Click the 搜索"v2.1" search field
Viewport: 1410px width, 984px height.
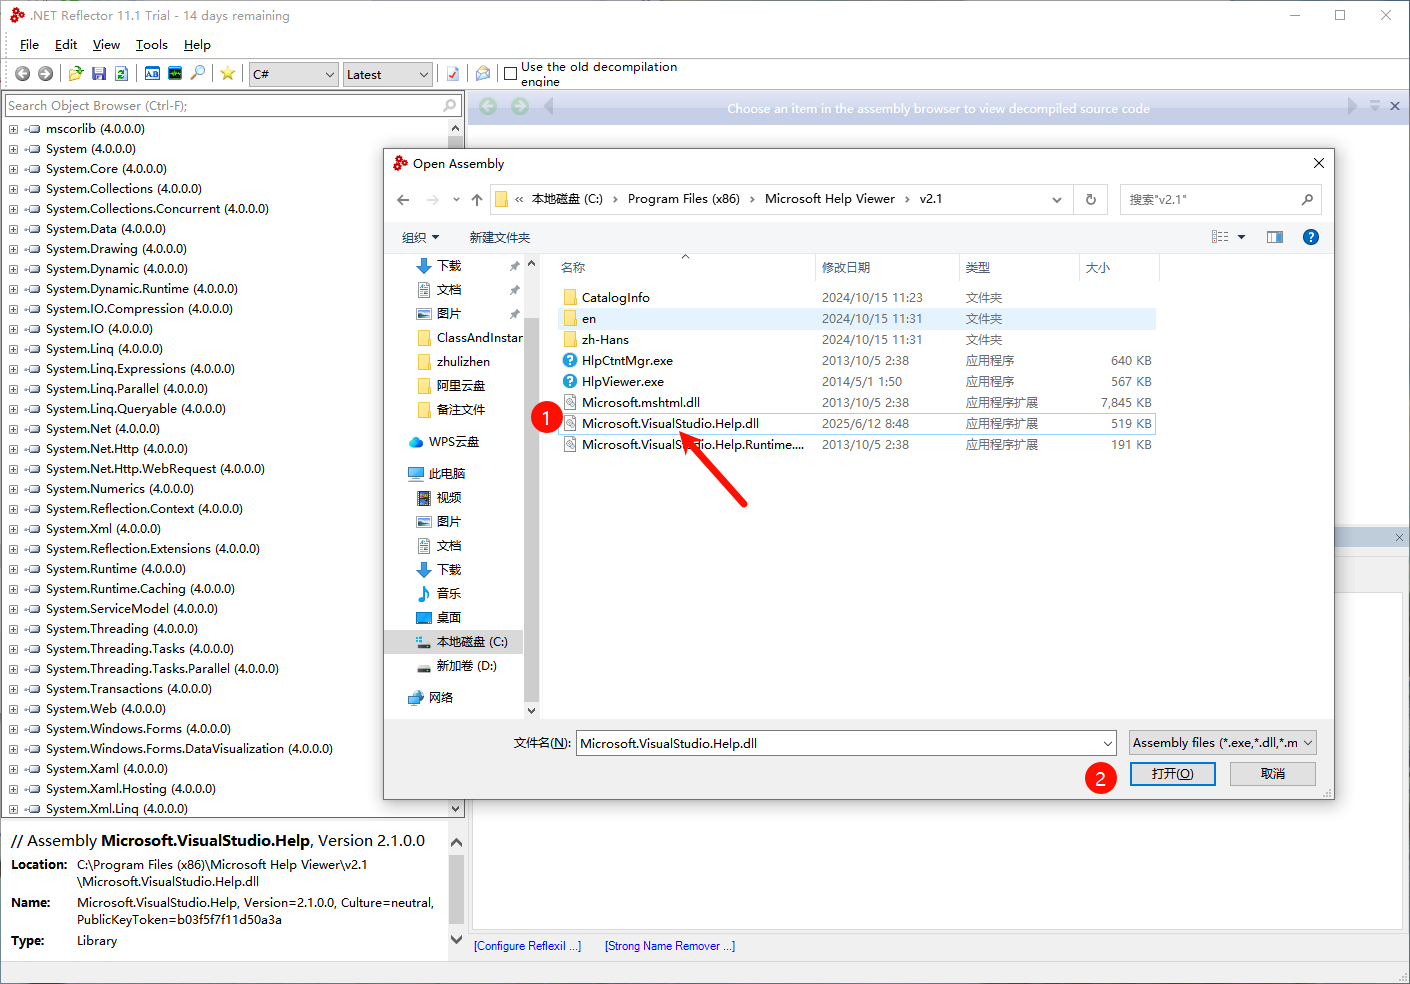tap(1220, 200)
